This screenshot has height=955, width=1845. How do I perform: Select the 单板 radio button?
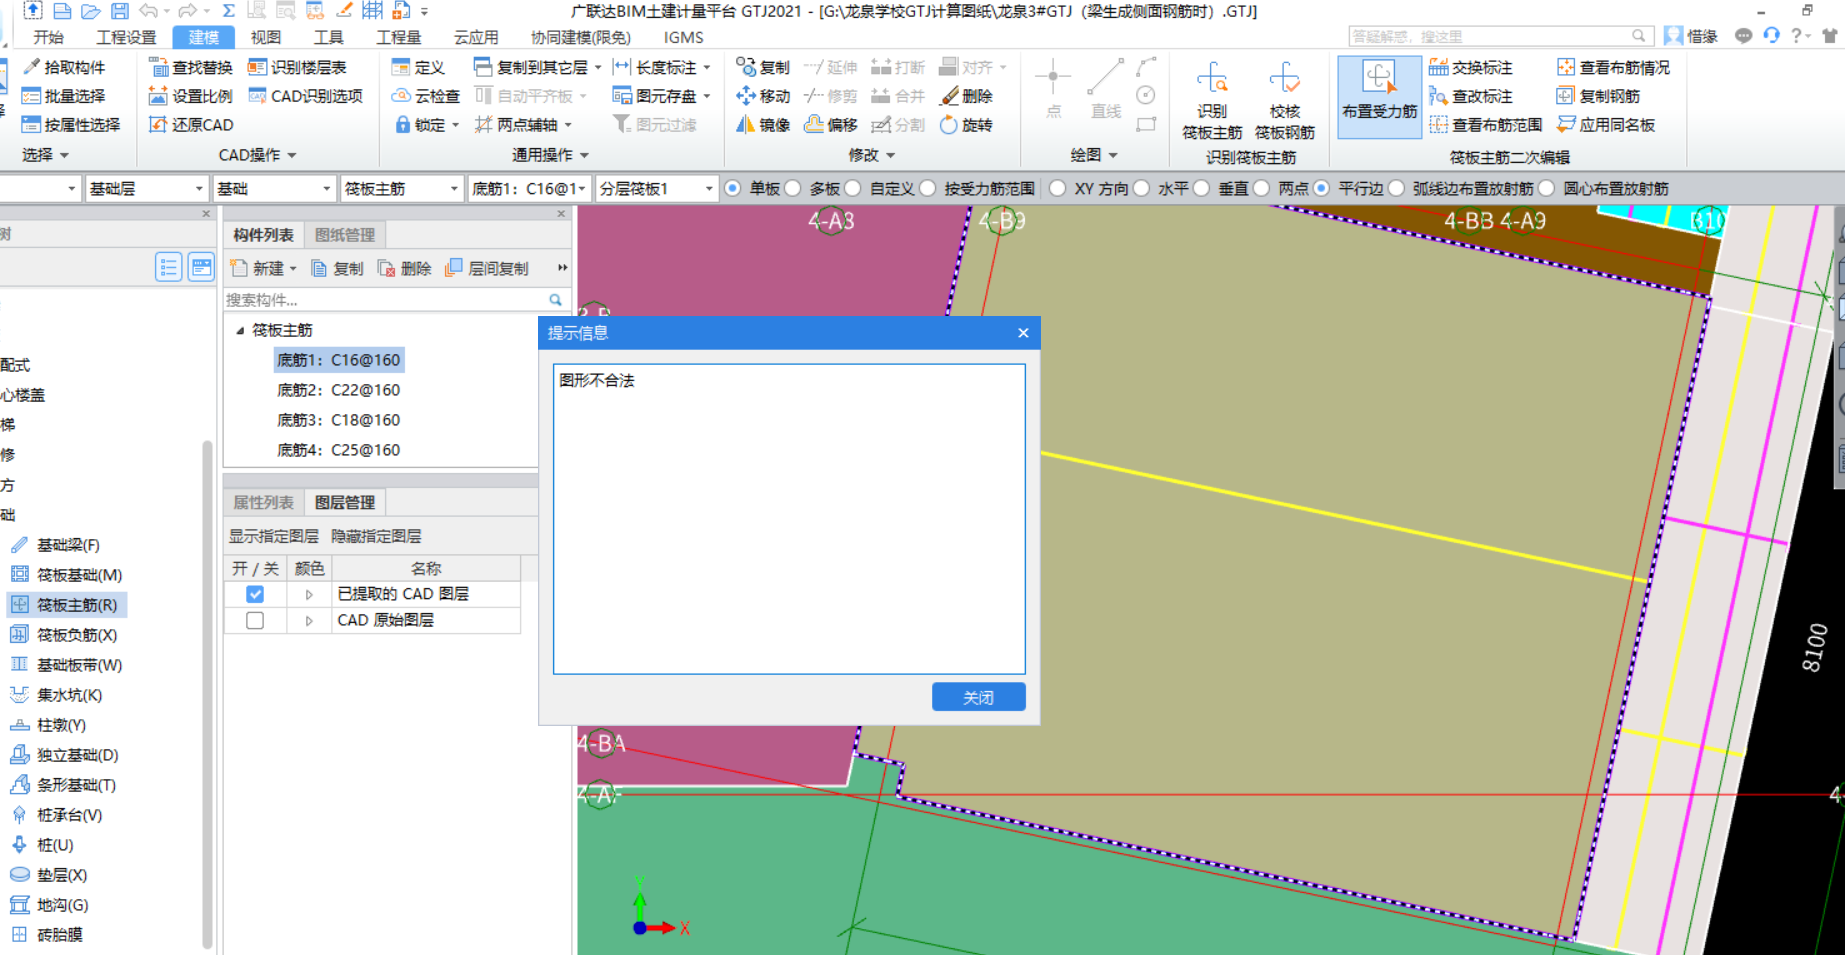(733, 189)
